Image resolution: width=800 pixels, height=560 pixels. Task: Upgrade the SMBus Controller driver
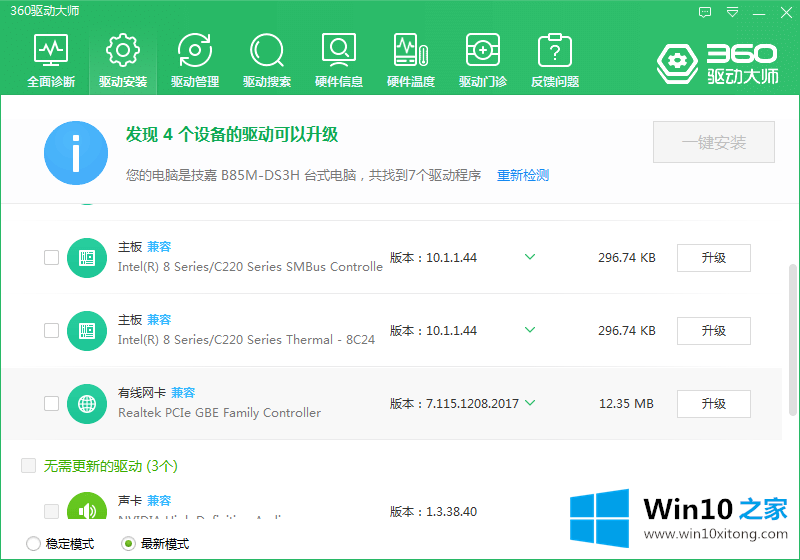[x=714, y=258]
